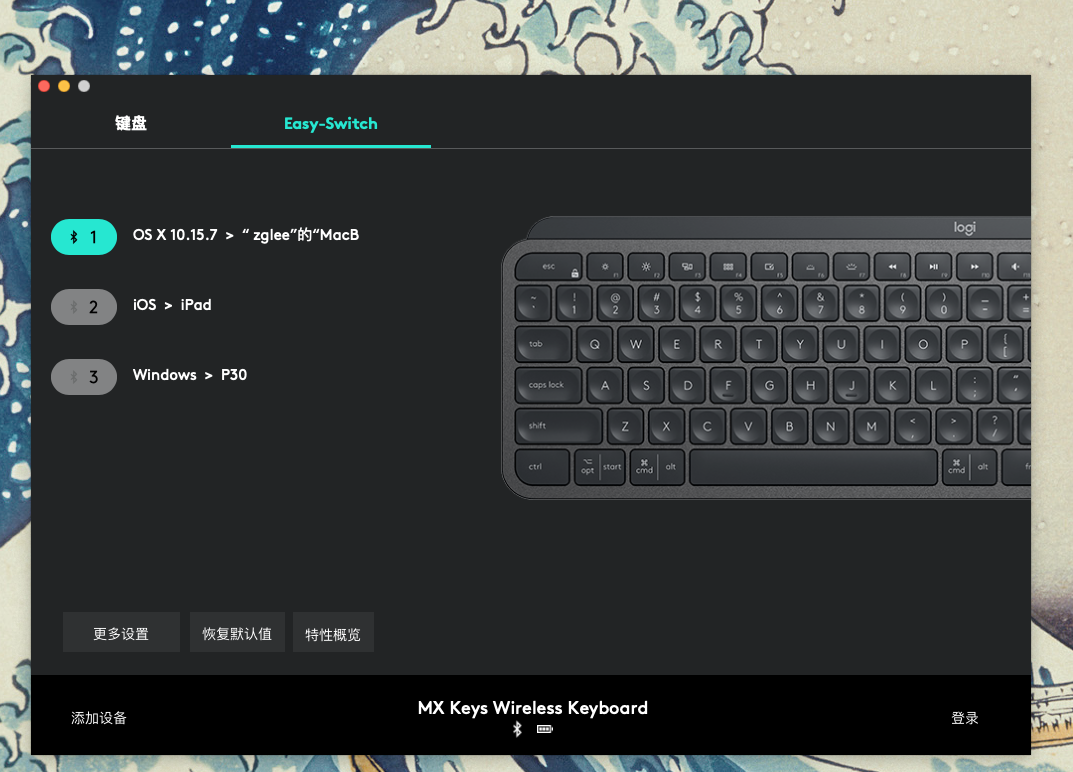Click the brightness up F2 key

646,266
